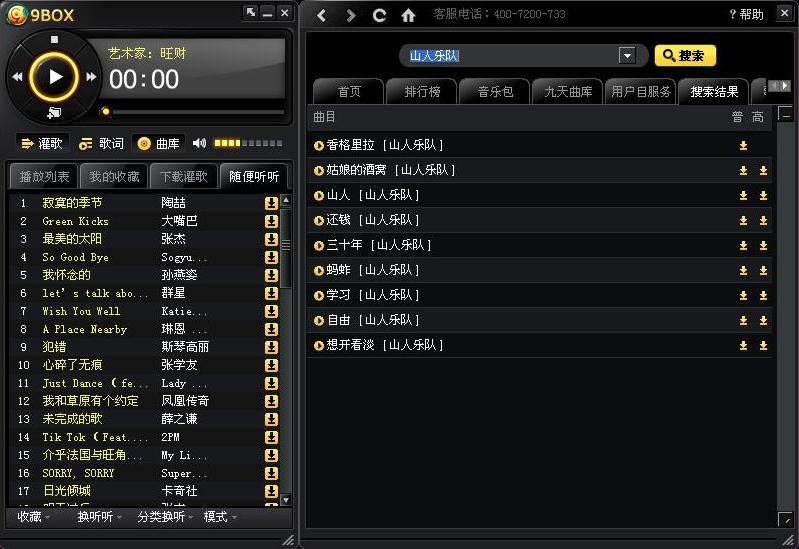Open the 换听听 dropdown menu
This screenshot has width=799, height=549.
click(99, 517)
